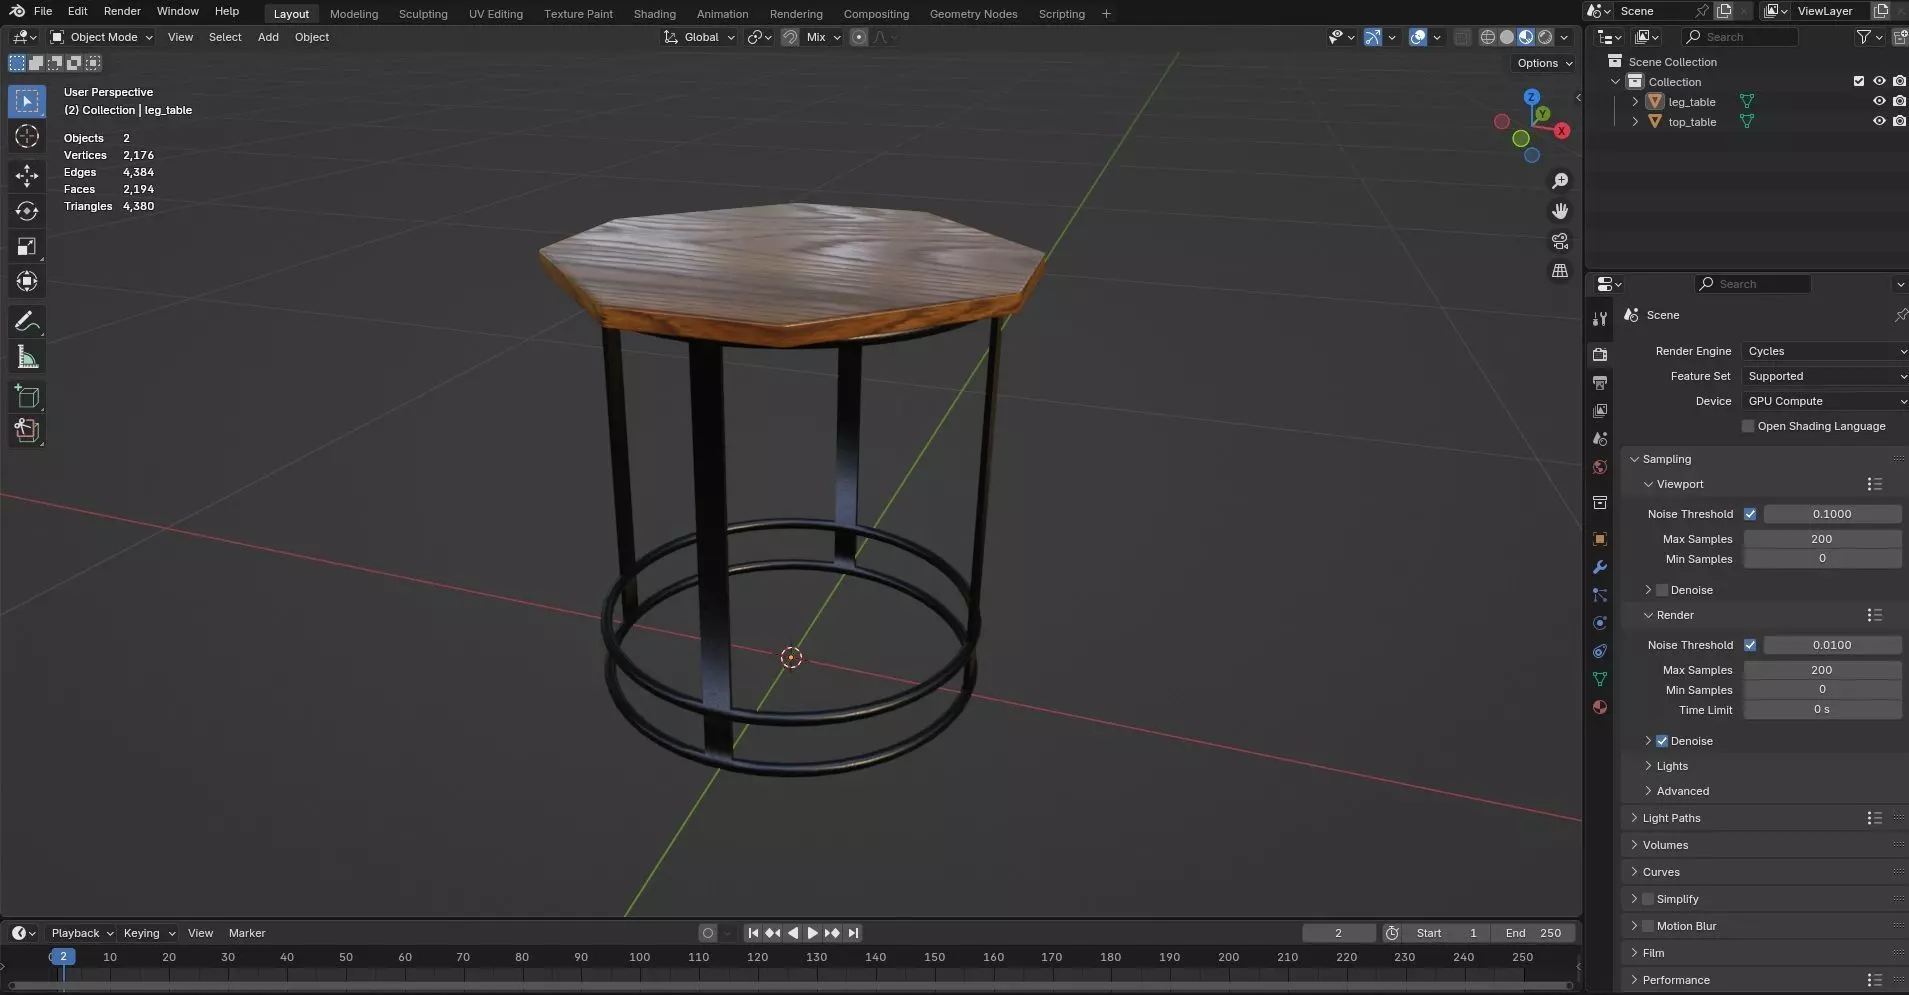Image resolution: width=1909 pixels, height=995 pixels.
Task: Open the Modifiers properties tab
Action: [1600, 567]
